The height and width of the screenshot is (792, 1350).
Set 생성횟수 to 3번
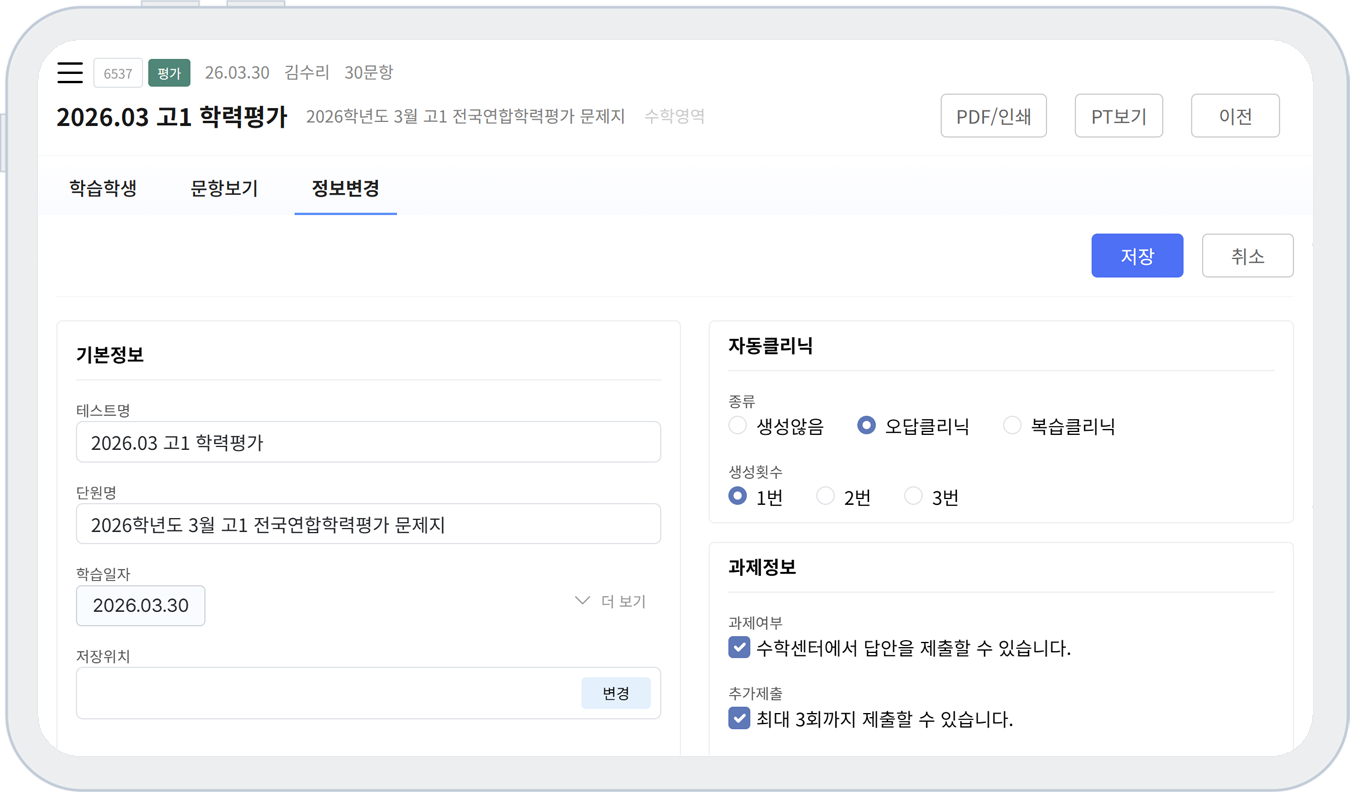click(x=913, y=496)
